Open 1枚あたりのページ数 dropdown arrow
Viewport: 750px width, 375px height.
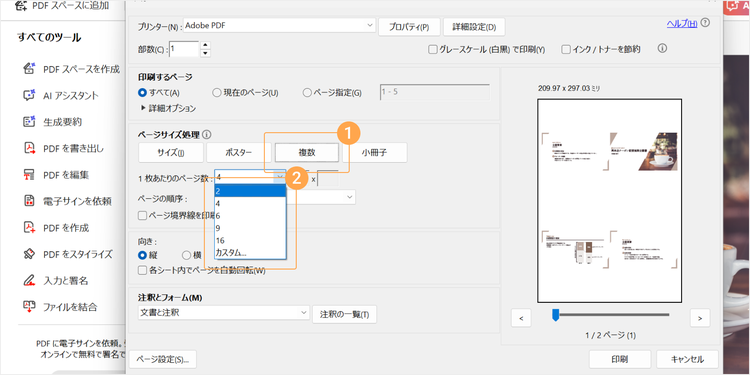279,177
